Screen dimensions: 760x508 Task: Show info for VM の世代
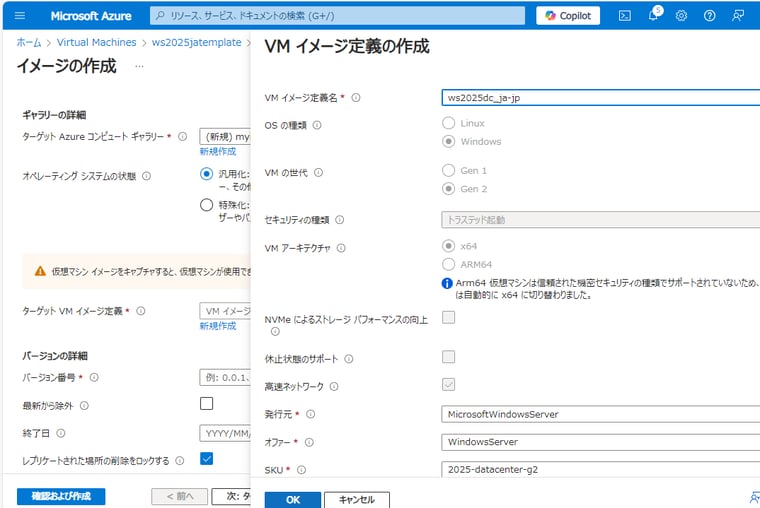tap(318, 173)
